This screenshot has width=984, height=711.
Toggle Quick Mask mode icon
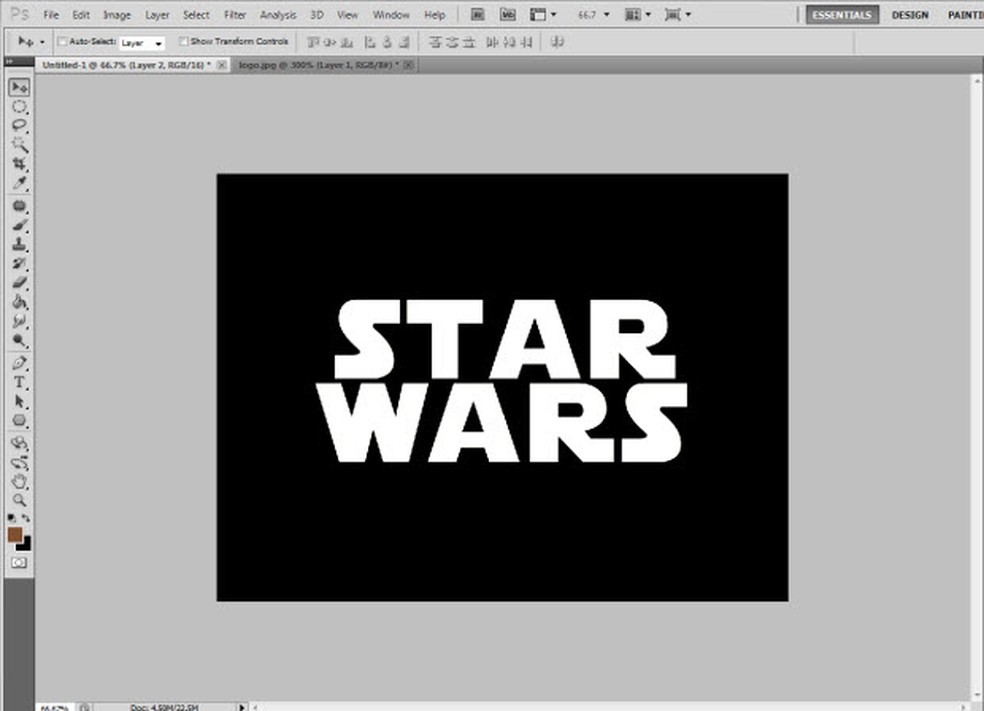click(19, 564)
